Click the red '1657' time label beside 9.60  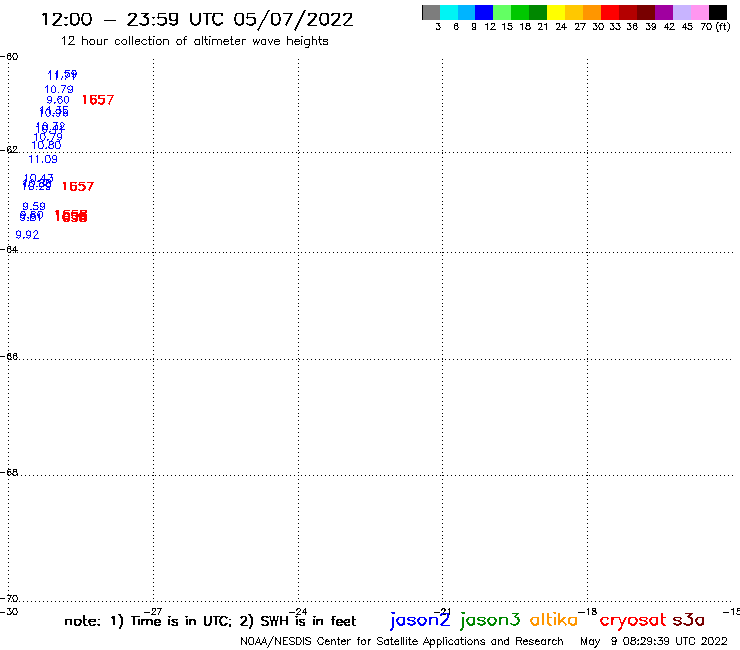point(98,100)
